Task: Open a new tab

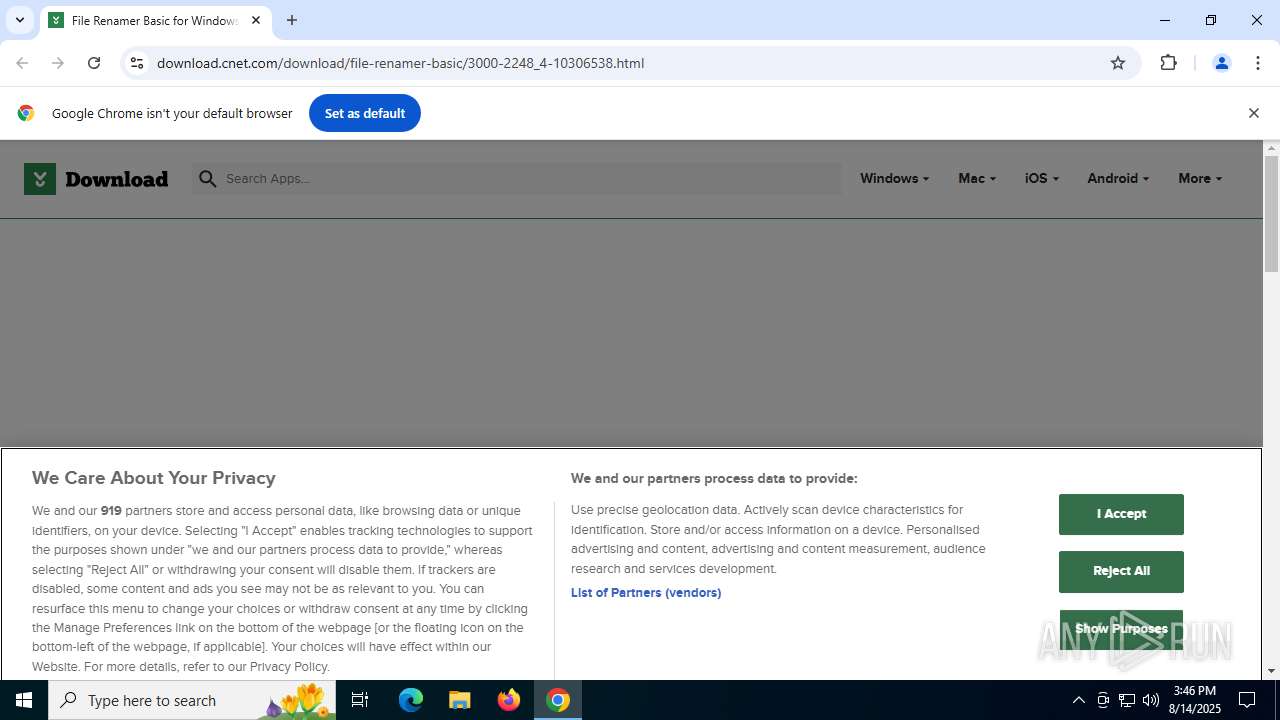Action: point(292,20)
